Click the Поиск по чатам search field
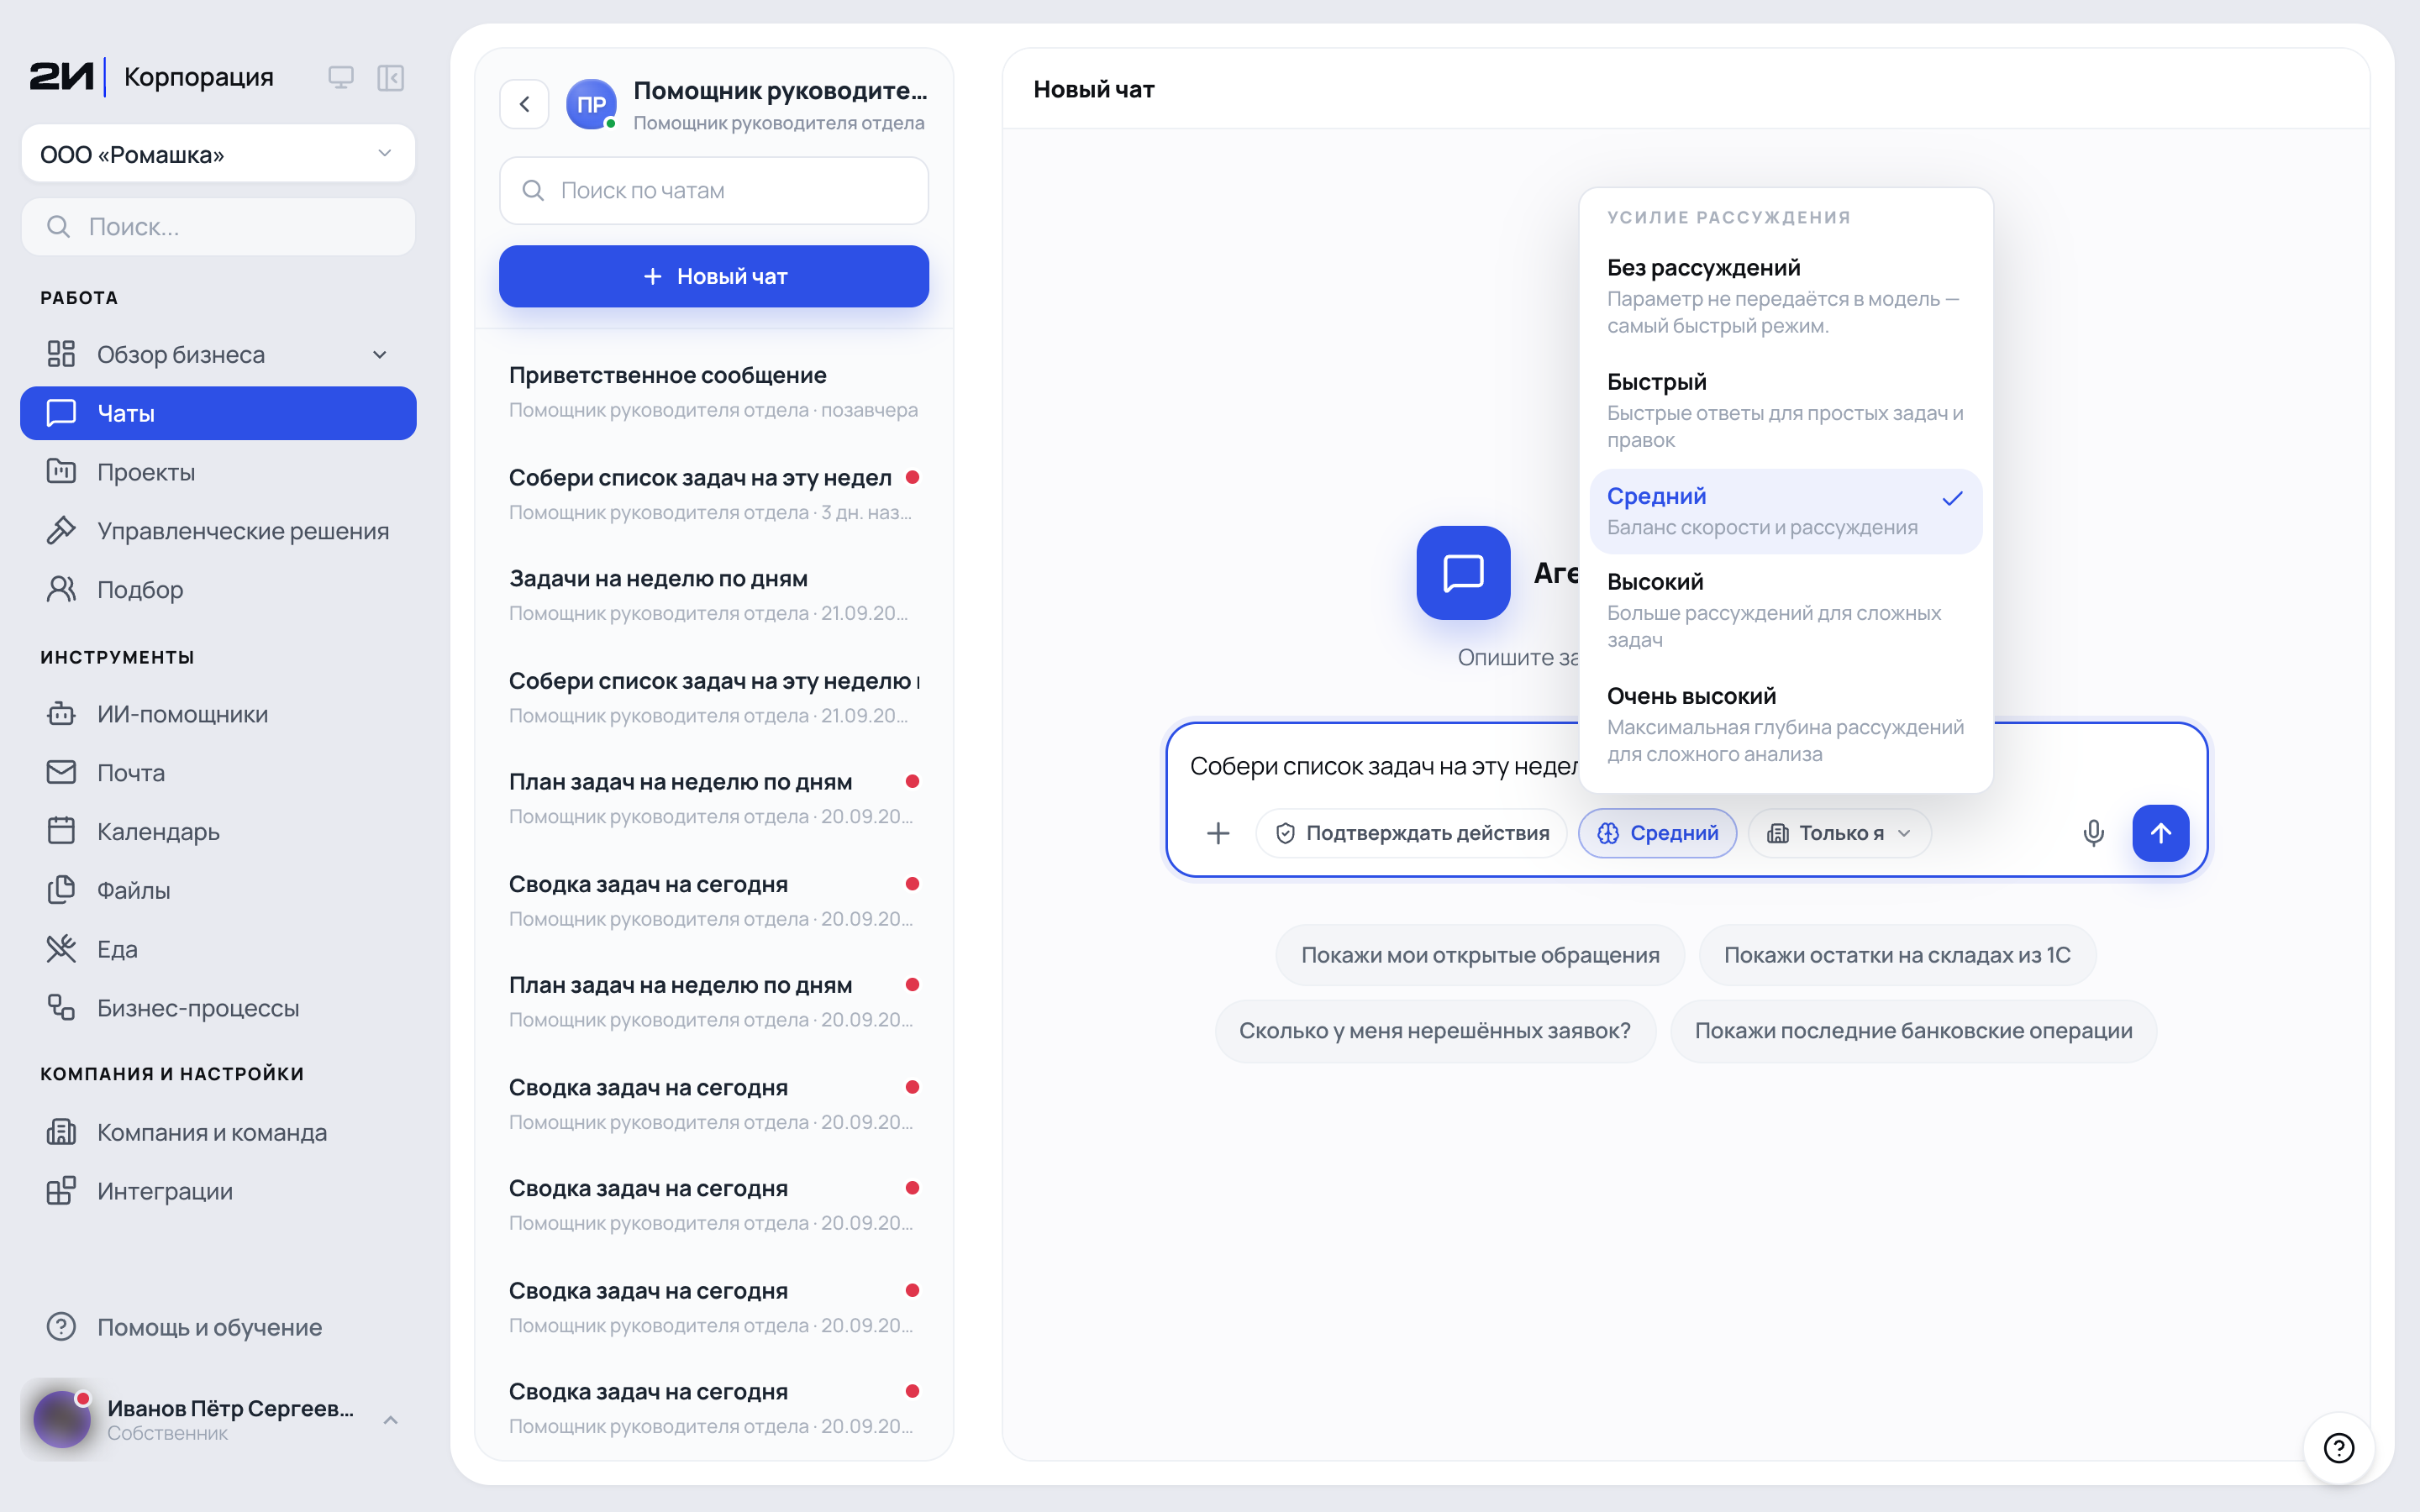The width and height of the screenshot is (2420, 1512). pos(713,190)
